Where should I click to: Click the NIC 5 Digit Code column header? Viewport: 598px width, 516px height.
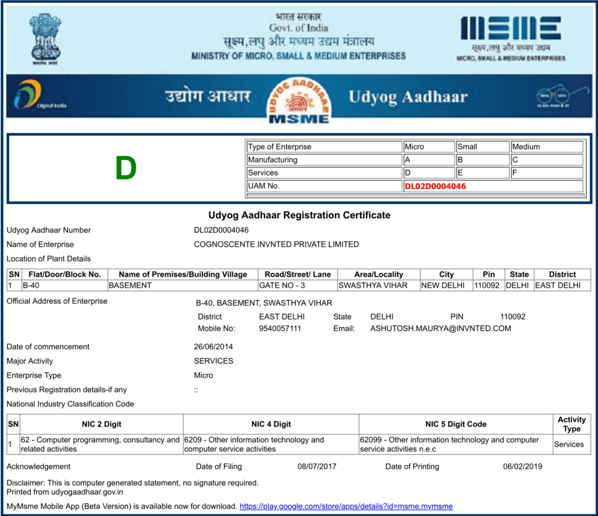pos(456,424)
